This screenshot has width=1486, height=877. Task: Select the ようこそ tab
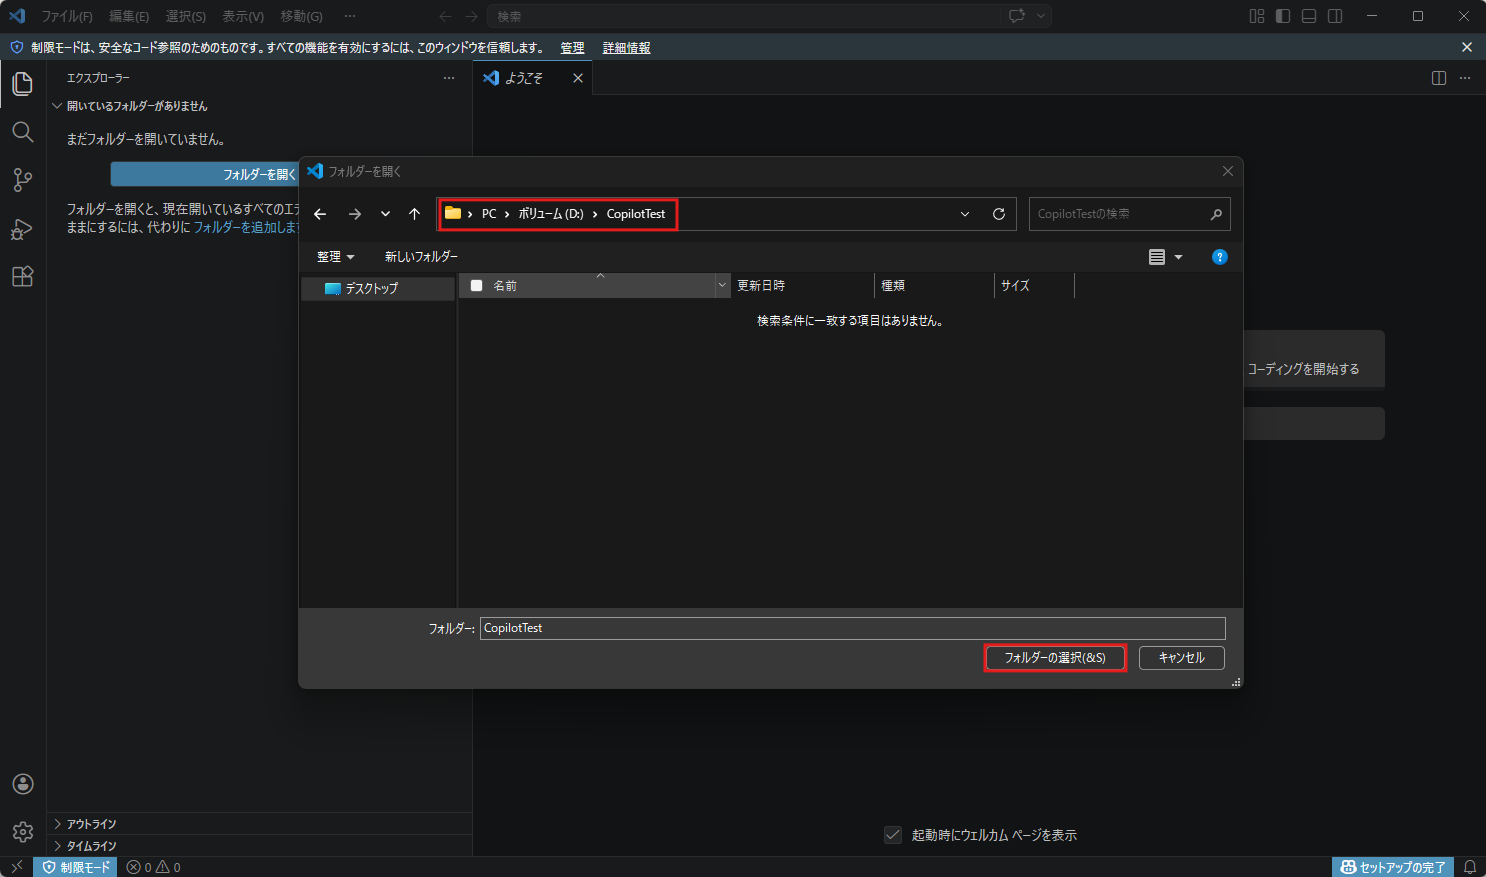(524, 78)
